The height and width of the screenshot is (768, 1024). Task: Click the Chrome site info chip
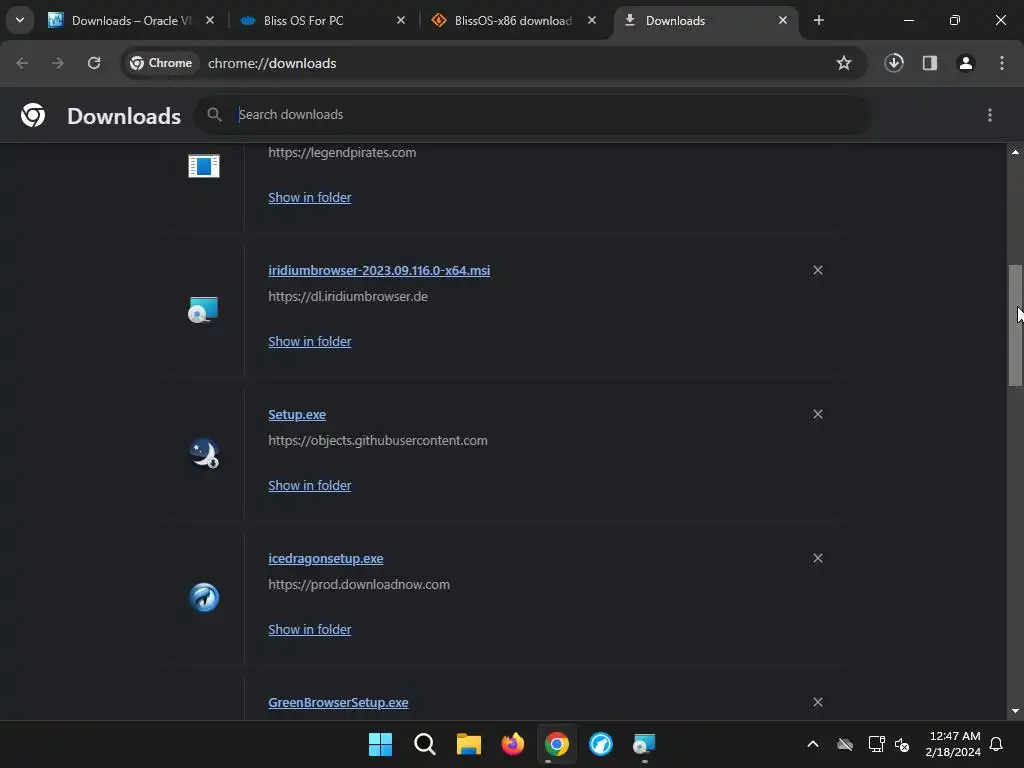[x=161, y=63]
